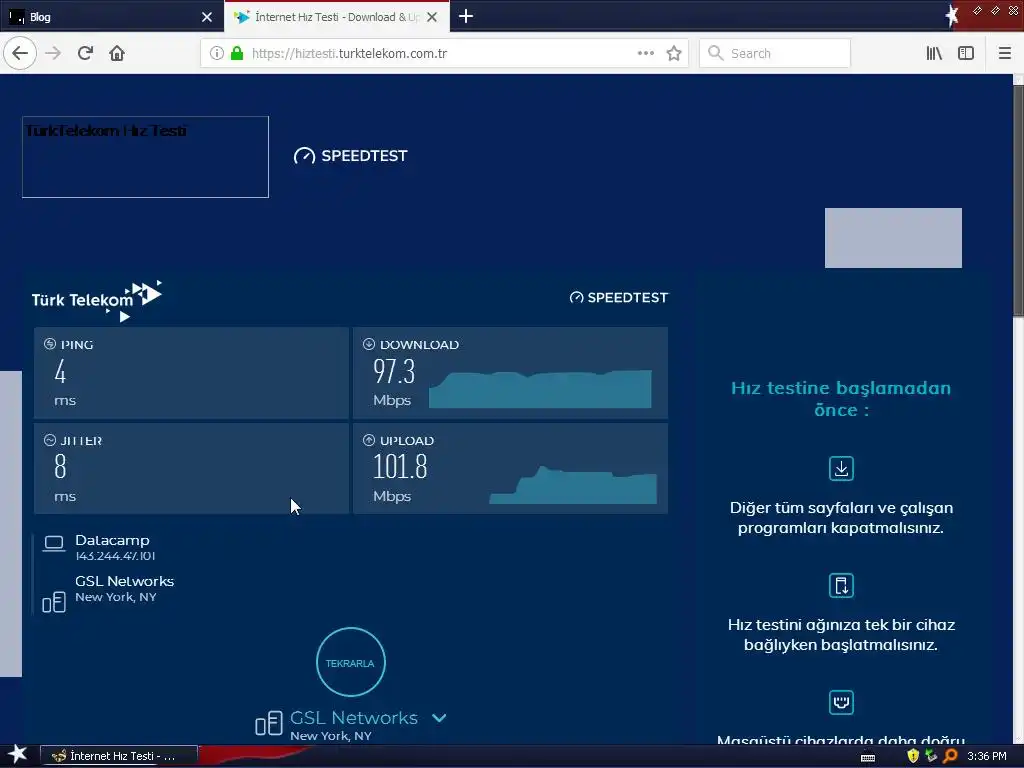This screenshot has width=1024, height=768.
Task: Click the server icon beside GSL Networks info
Action: pos(54,602)
